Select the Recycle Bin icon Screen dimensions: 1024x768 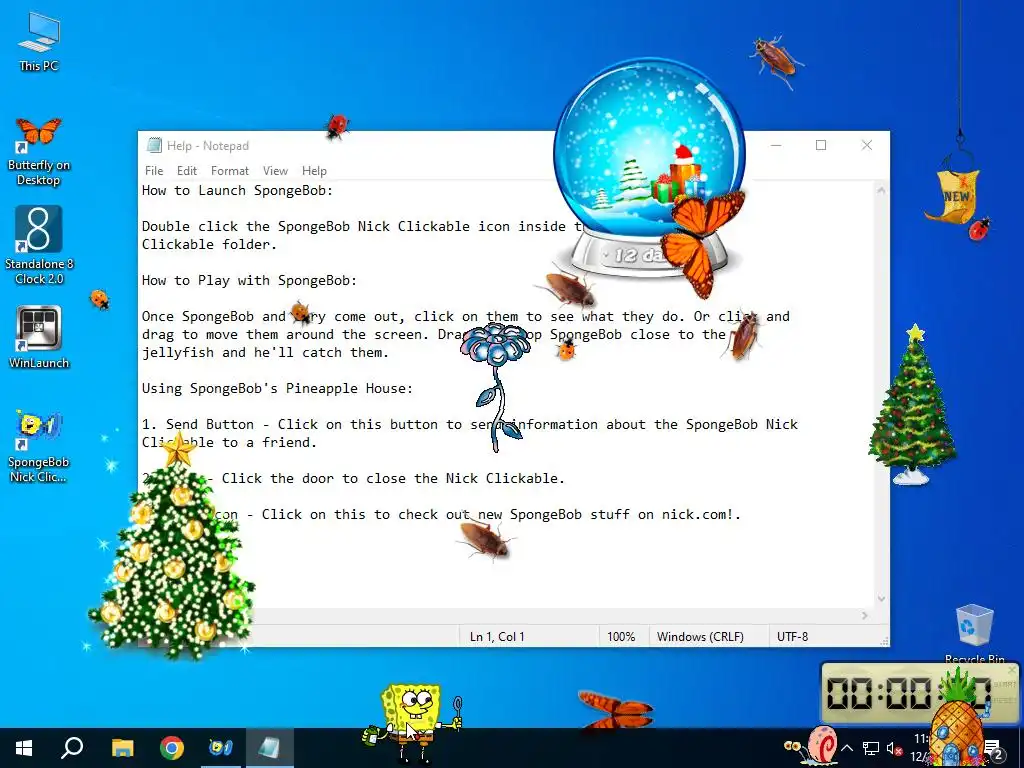click(974, 632)
